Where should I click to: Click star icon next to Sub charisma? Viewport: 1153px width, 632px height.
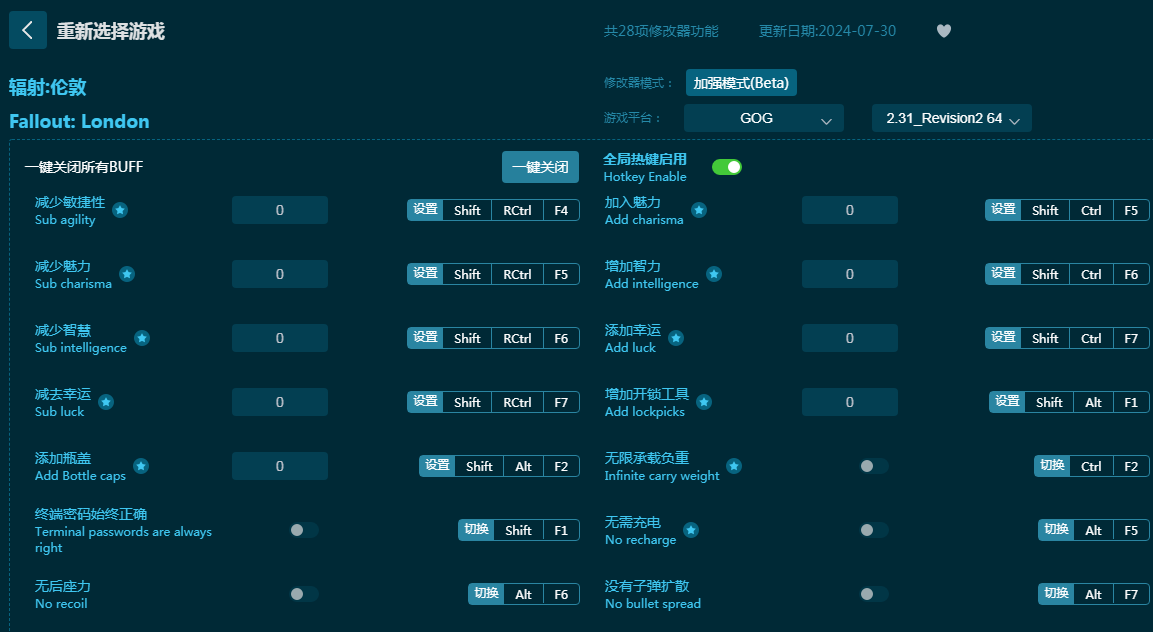coord(127,274)
